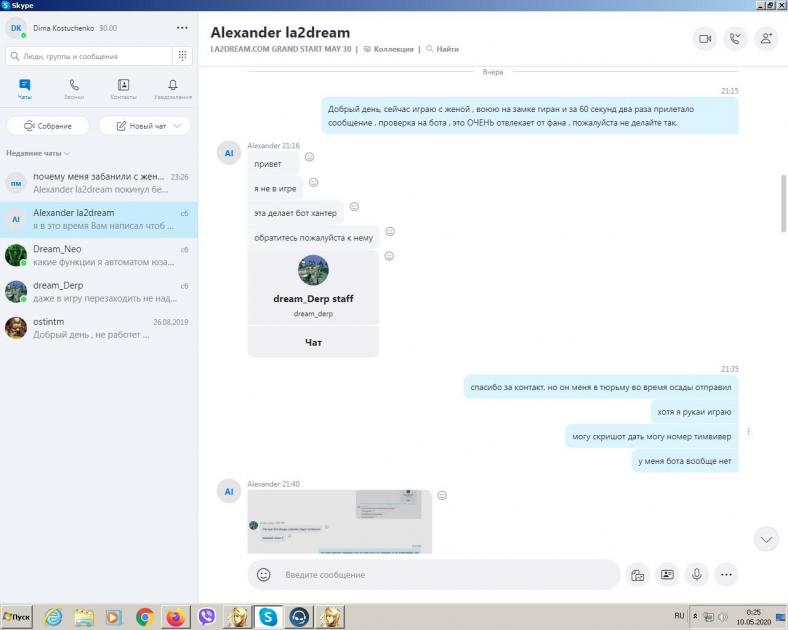Open the dial pad next to search
Viewport: 788px width, 630px height.
point(183,57)
